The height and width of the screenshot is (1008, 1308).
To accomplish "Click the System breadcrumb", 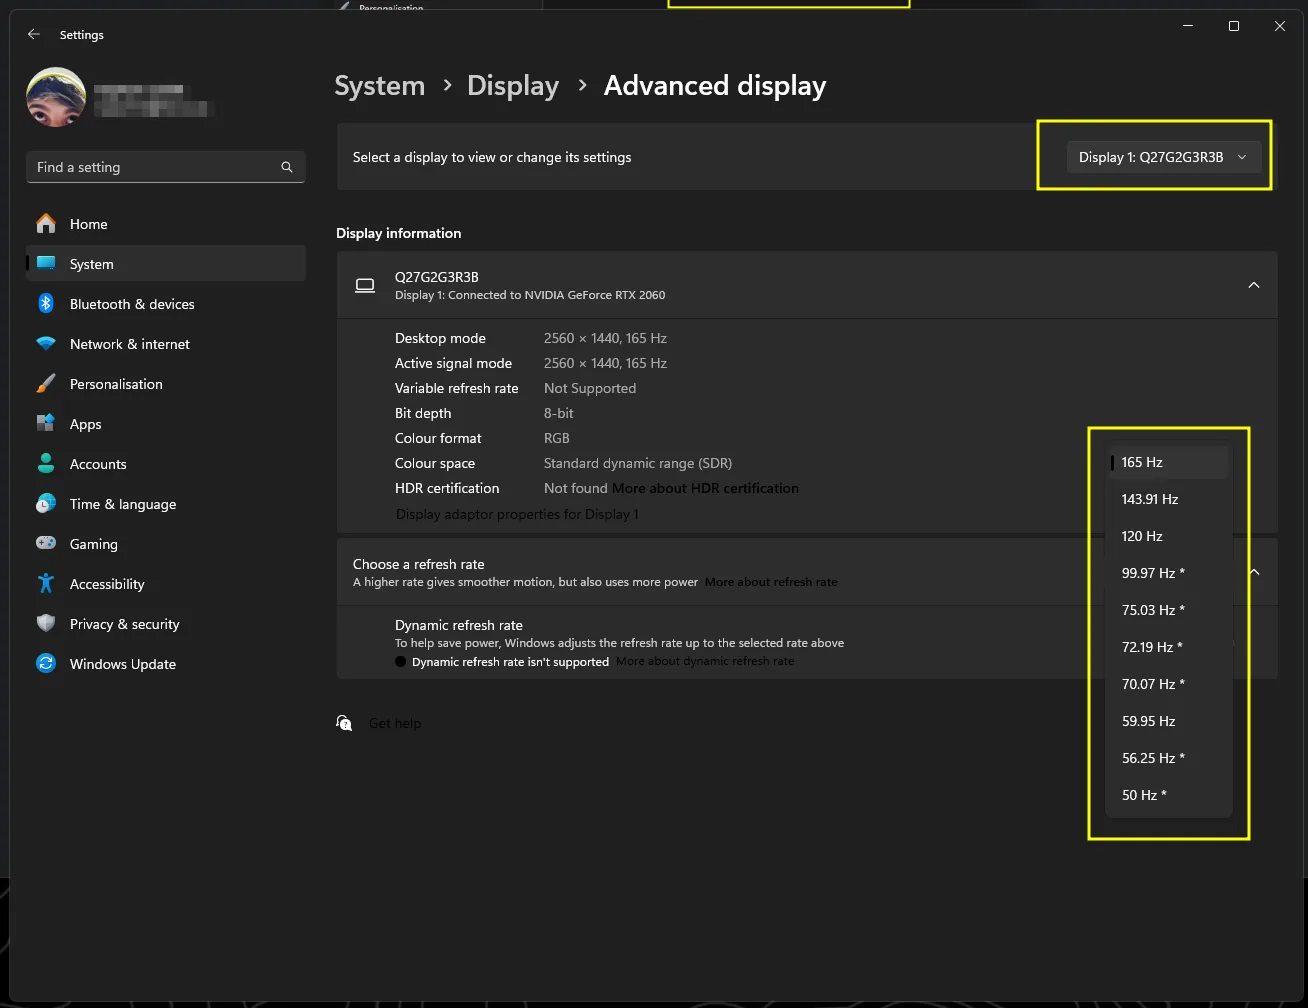I will (x=380, y=86).
